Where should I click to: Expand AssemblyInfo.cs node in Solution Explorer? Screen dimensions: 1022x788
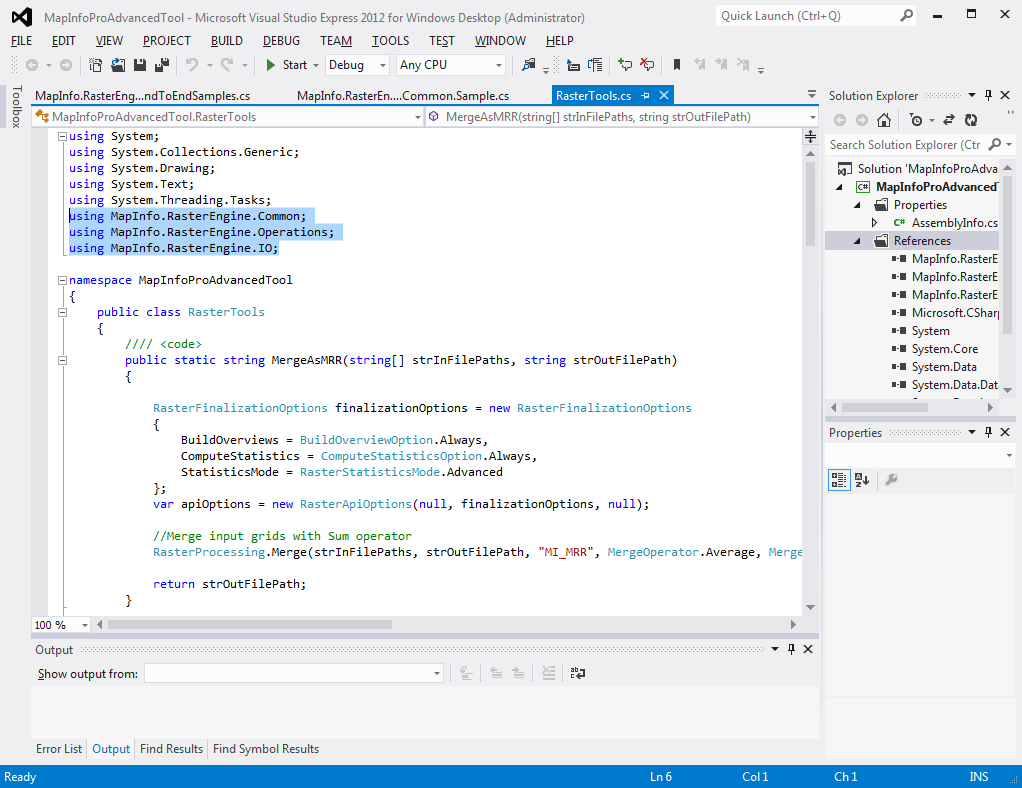pos(875,223)
